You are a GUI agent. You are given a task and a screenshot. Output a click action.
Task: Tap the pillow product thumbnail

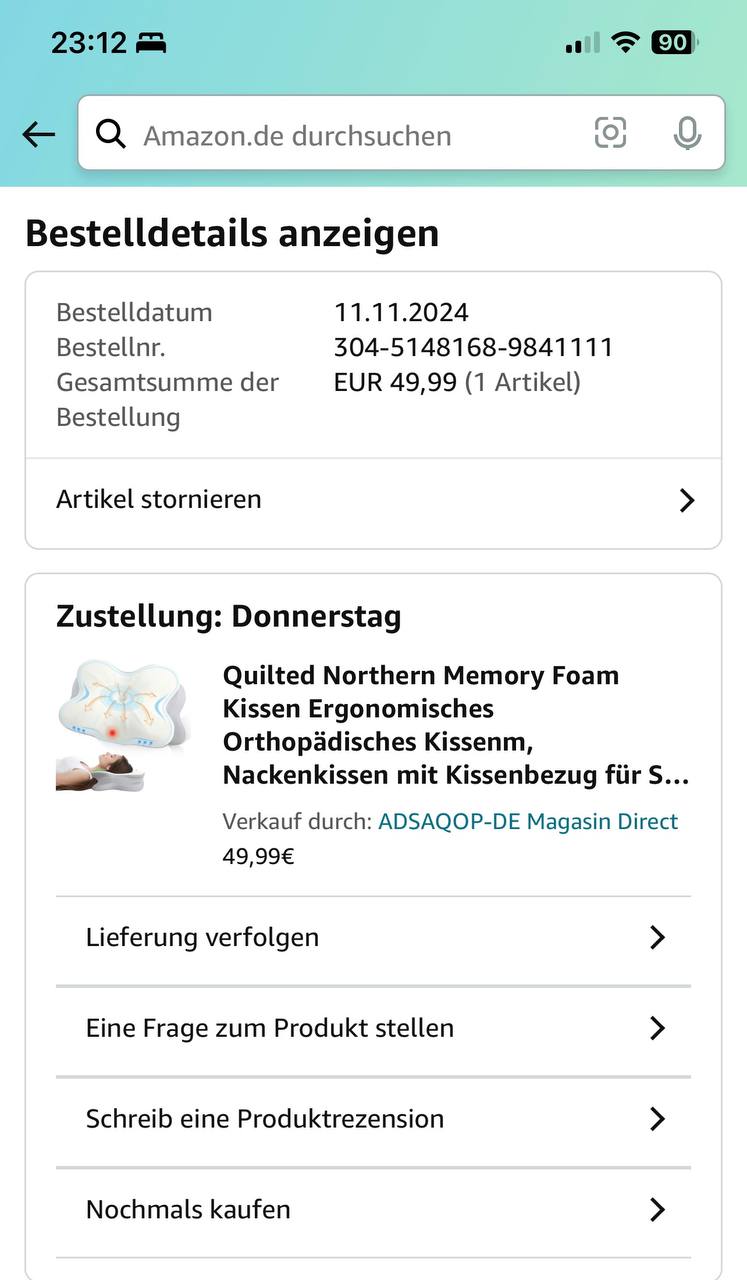(122, 726)
